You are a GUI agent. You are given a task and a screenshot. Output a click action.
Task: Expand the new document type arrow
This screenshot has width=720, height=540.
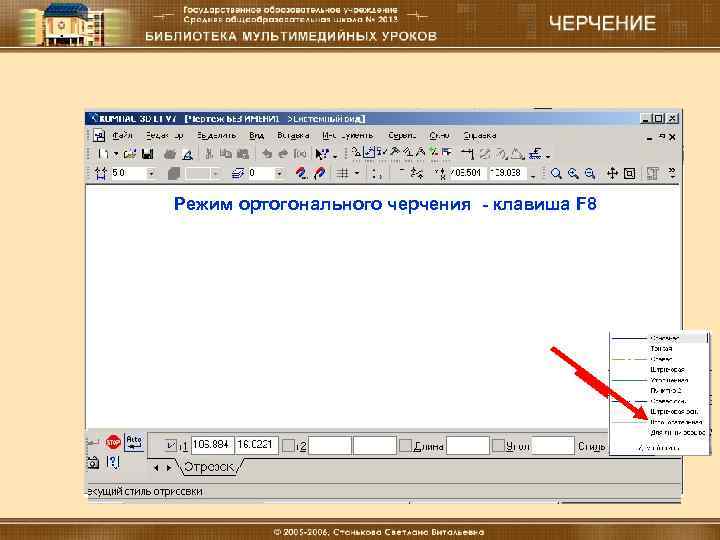(x=116, y=155)
